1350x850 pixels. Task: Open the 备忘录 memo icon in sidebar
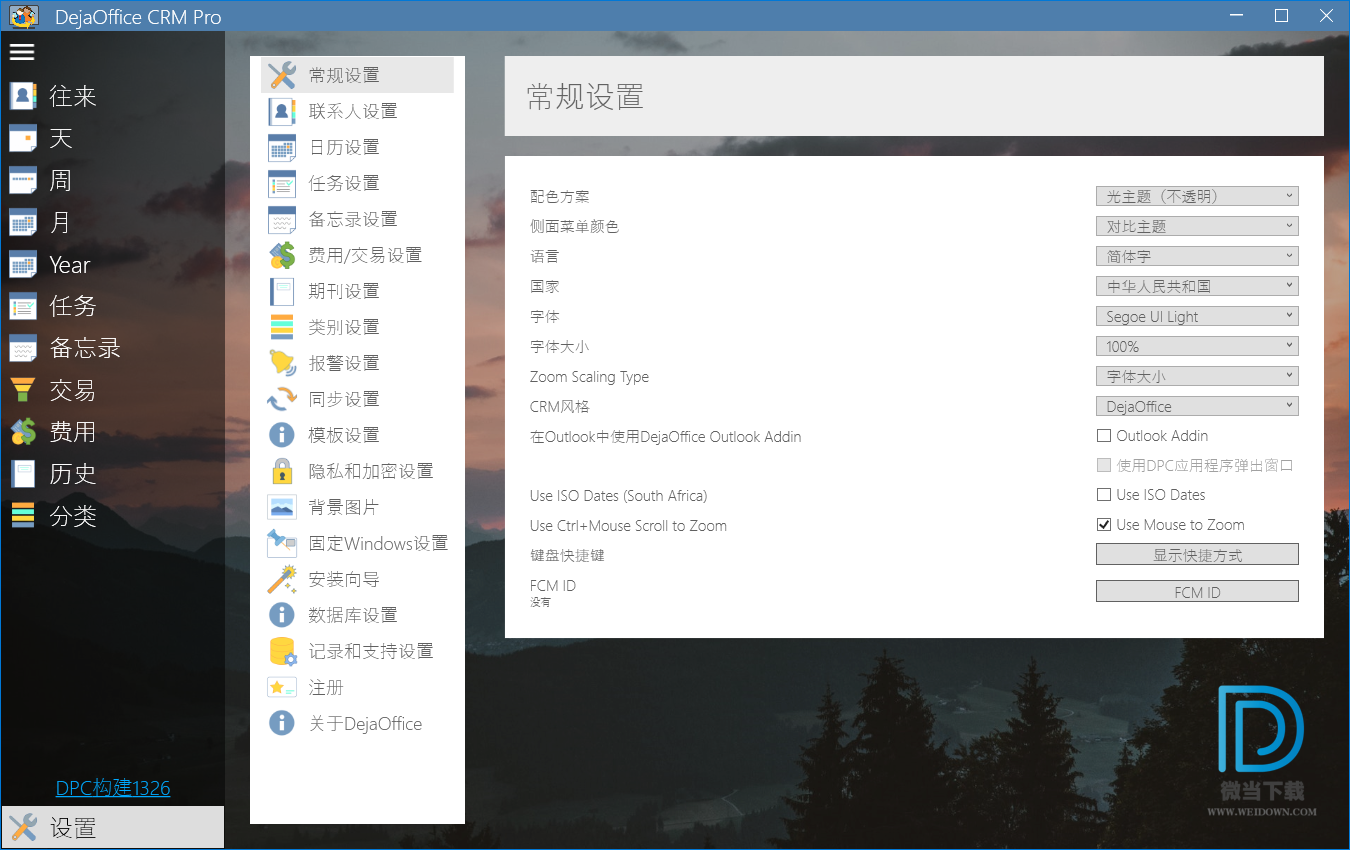coord(23,348)
